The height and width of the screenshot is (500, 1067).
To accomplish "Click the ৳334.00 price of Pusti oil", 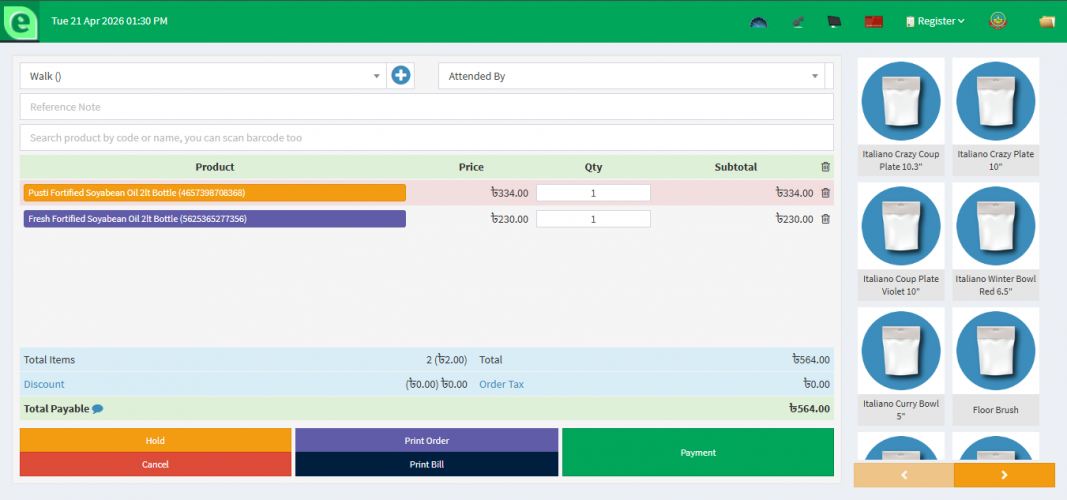I will pos(509,193).
